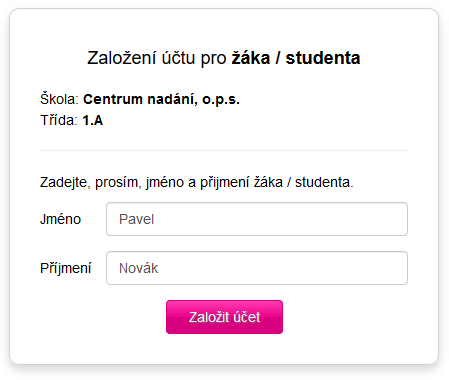Select the Novák placeholder text
The width and height of the screenshot is (449, 380).
pos(138,268)
